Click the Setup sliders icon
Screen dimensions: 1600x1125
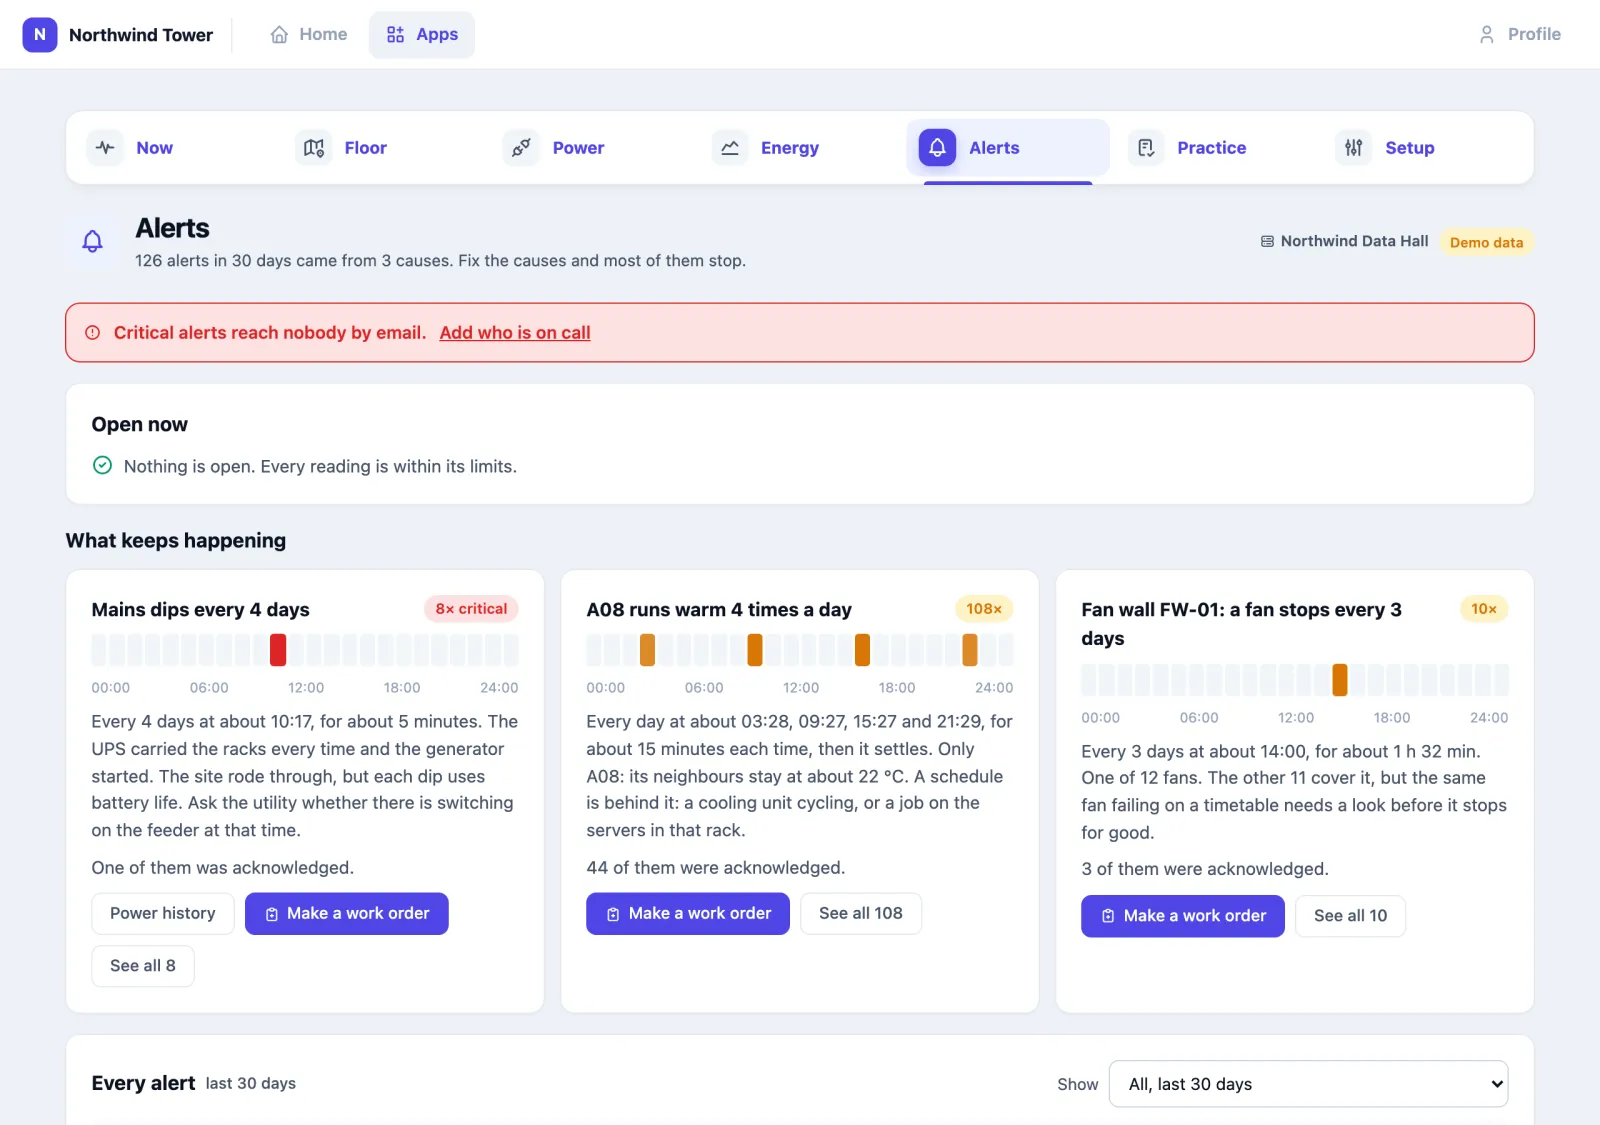tap(1354, 148)
